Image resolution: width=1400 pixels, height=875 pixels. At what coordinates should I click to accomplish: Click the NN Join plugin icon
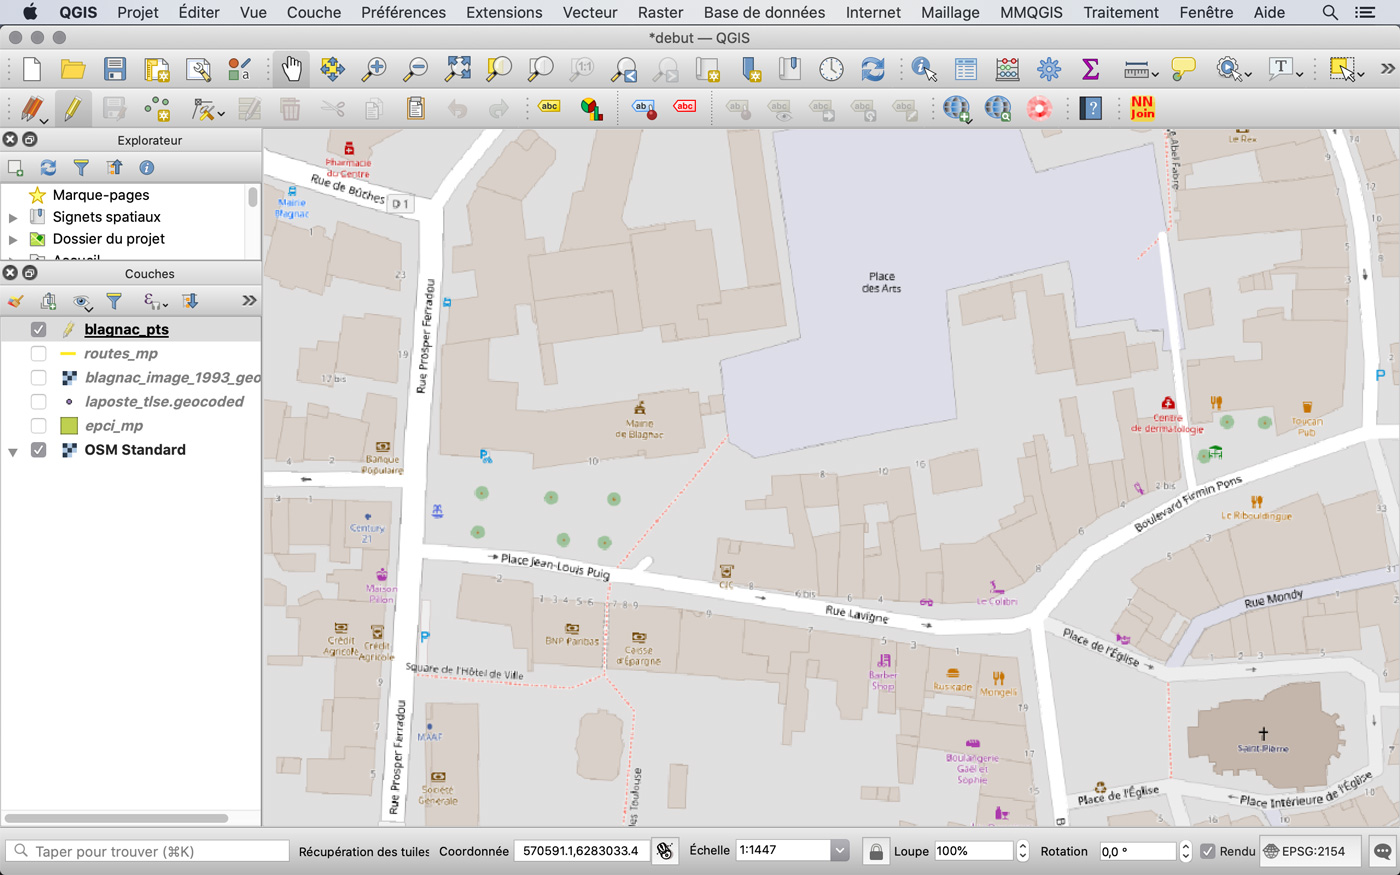[x=1142, y=108]
